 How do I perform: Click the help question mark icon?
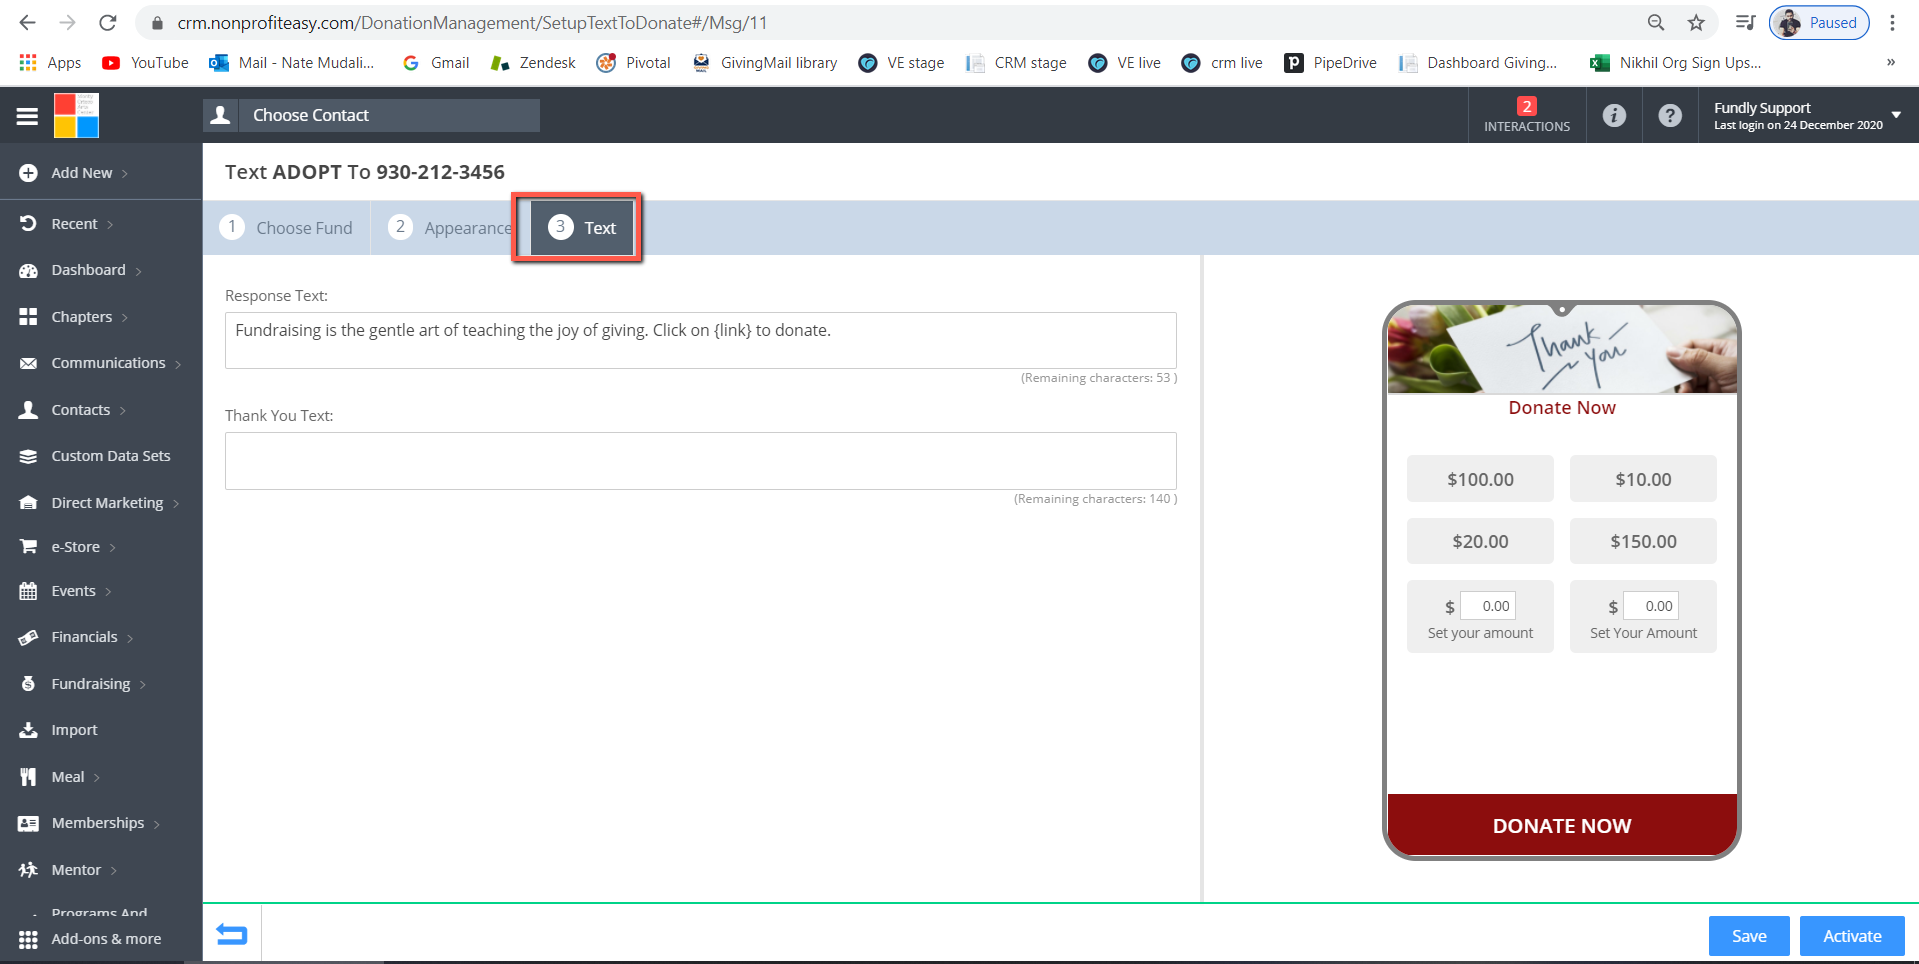coord(1669,116)
